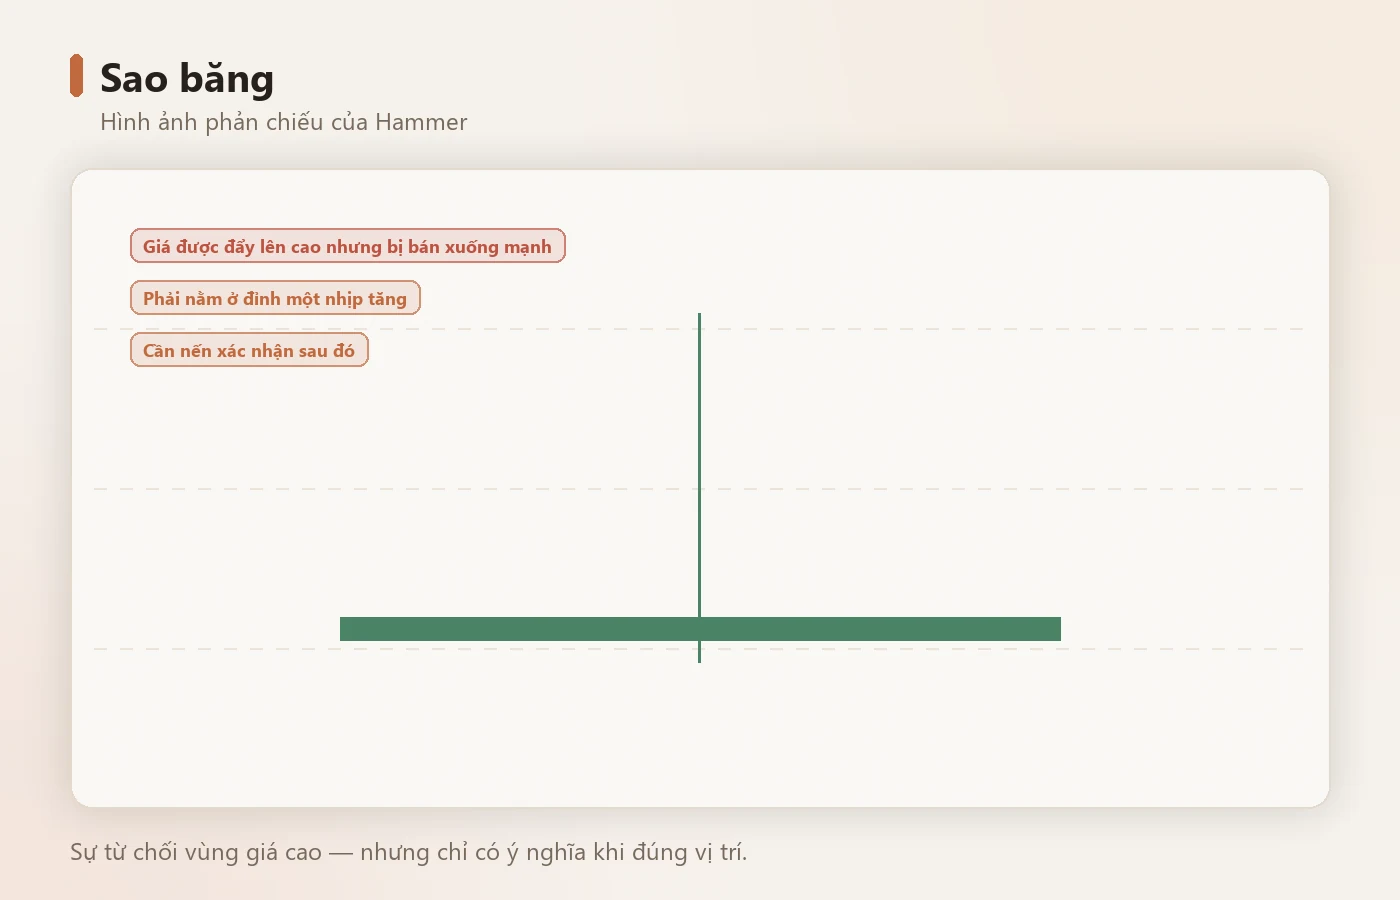1400x900 pixels.
Task: Click the short lower wick below the body
Action: [x=699, y=652]
